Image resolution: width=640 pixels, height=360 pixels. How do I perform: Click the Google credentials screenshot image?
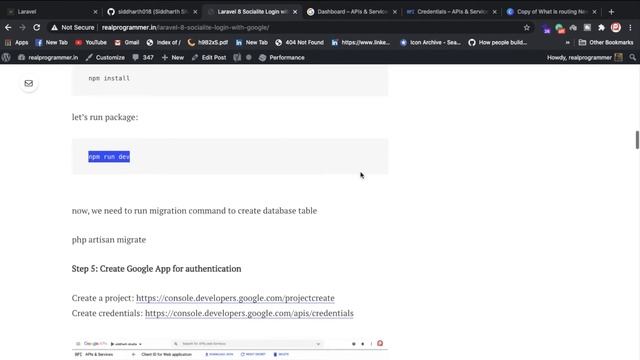pos(230,349)
